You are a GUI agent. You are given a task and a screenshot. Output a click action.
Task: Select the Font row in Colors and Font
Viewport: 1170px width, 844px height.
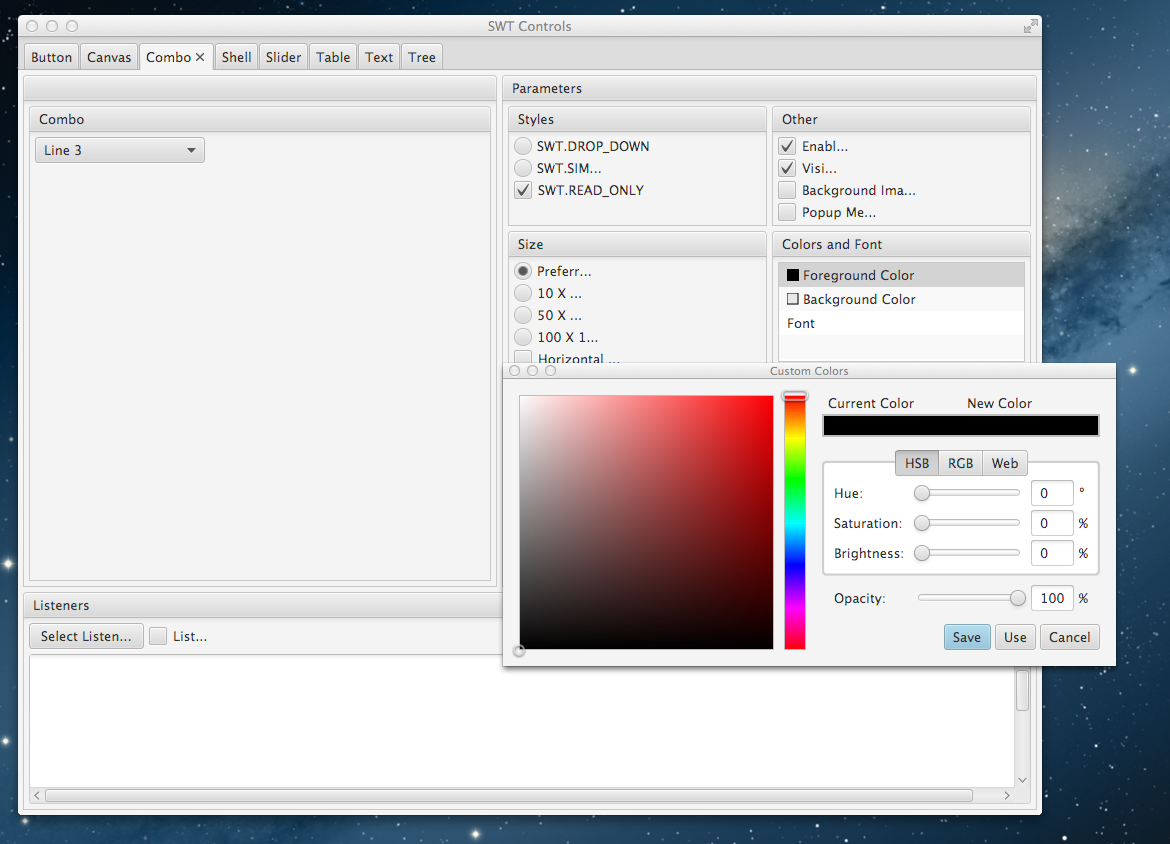tap(901, 323)
